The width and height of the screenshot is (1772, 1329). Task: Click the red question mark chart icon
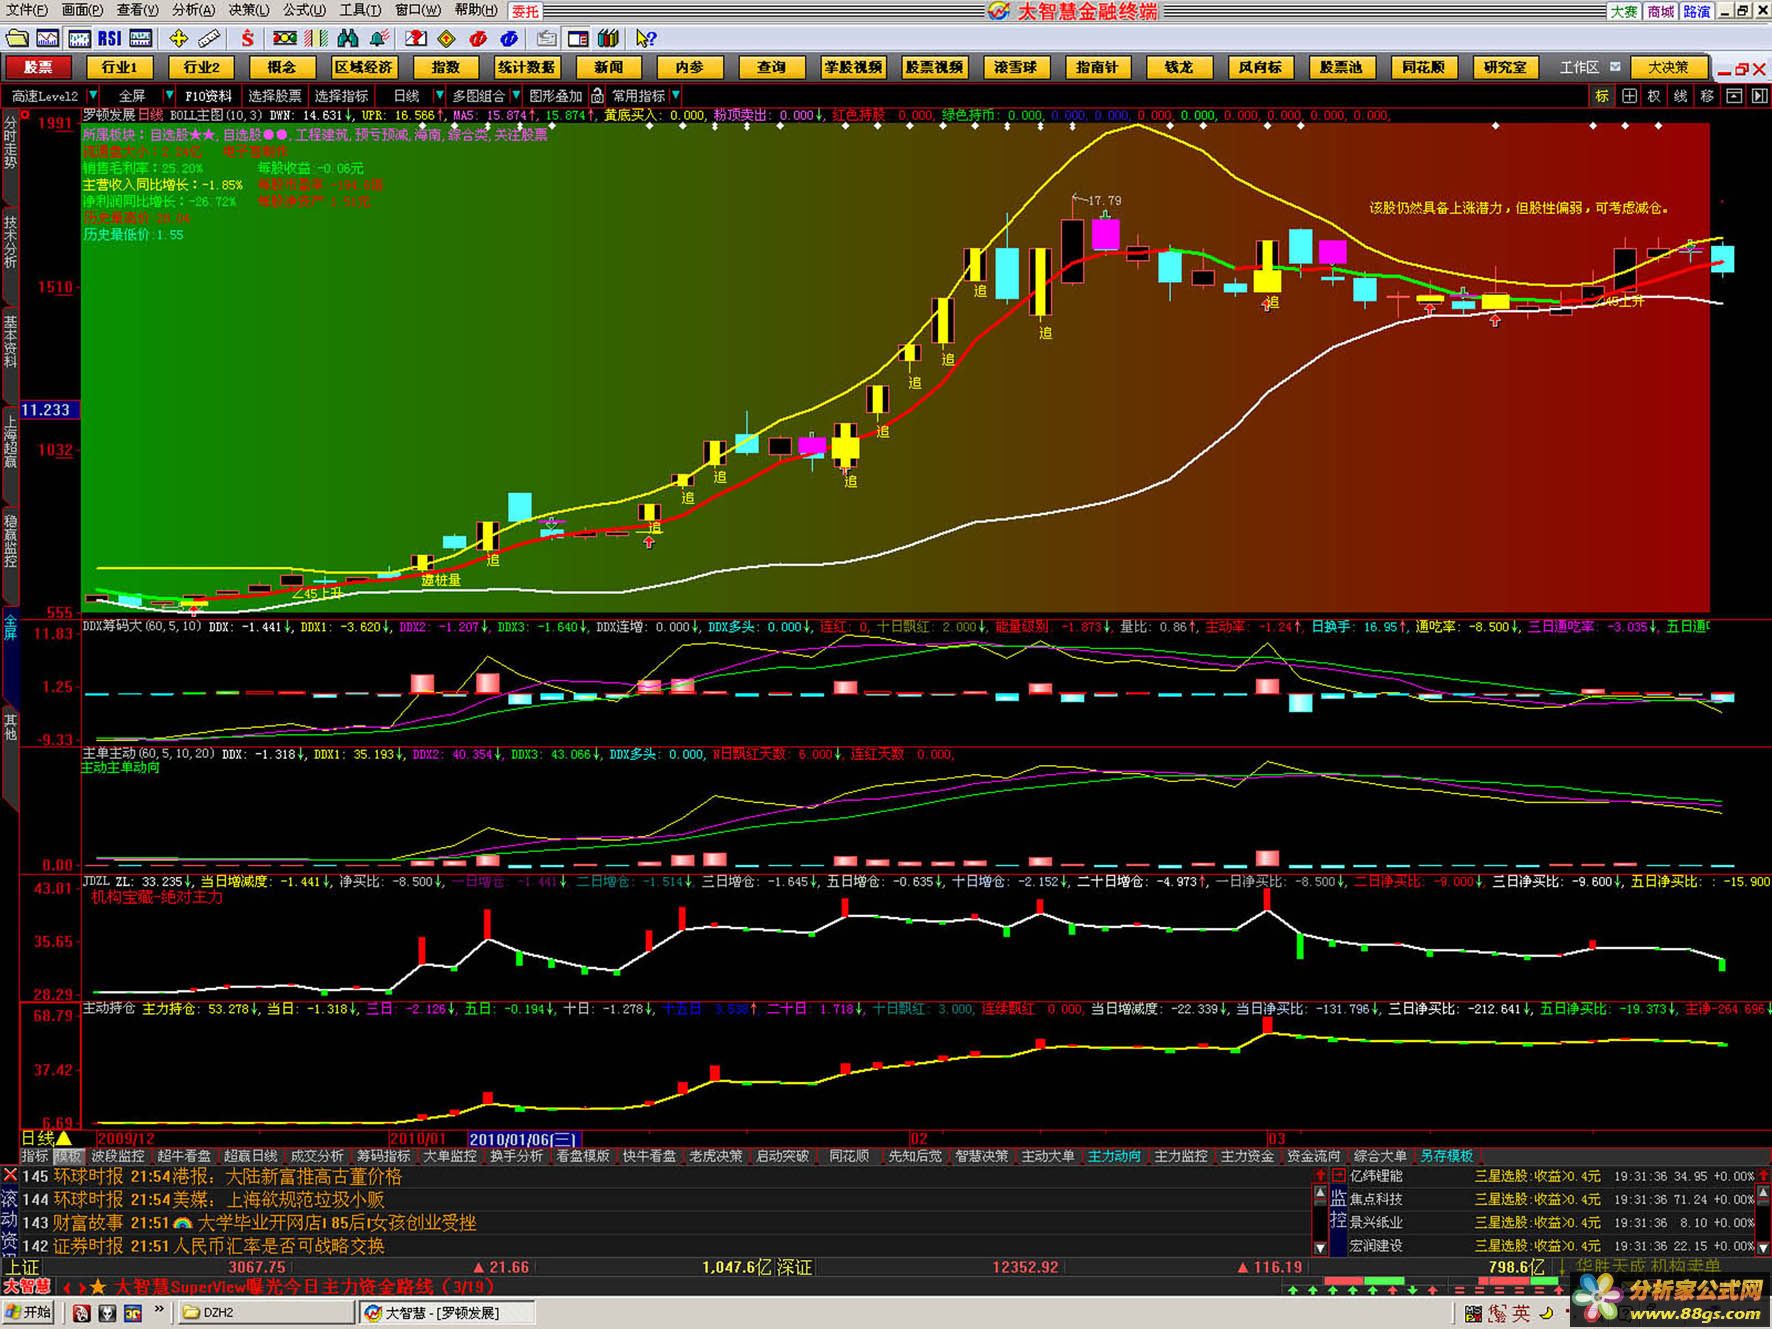pos(416,38)
